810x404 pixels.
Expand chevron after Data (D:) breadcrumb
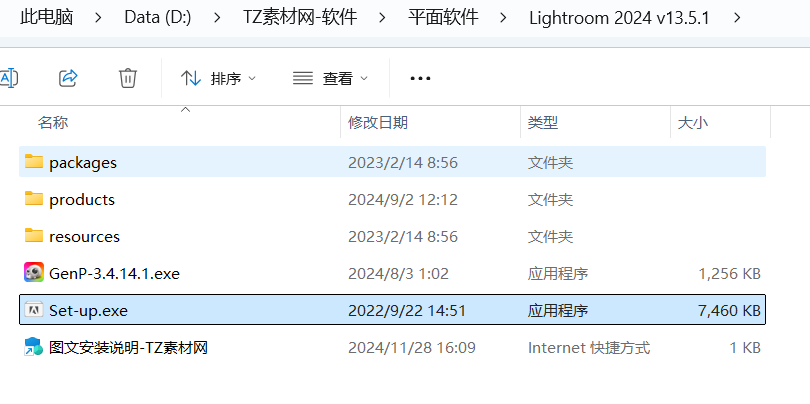tap(217, 18)
